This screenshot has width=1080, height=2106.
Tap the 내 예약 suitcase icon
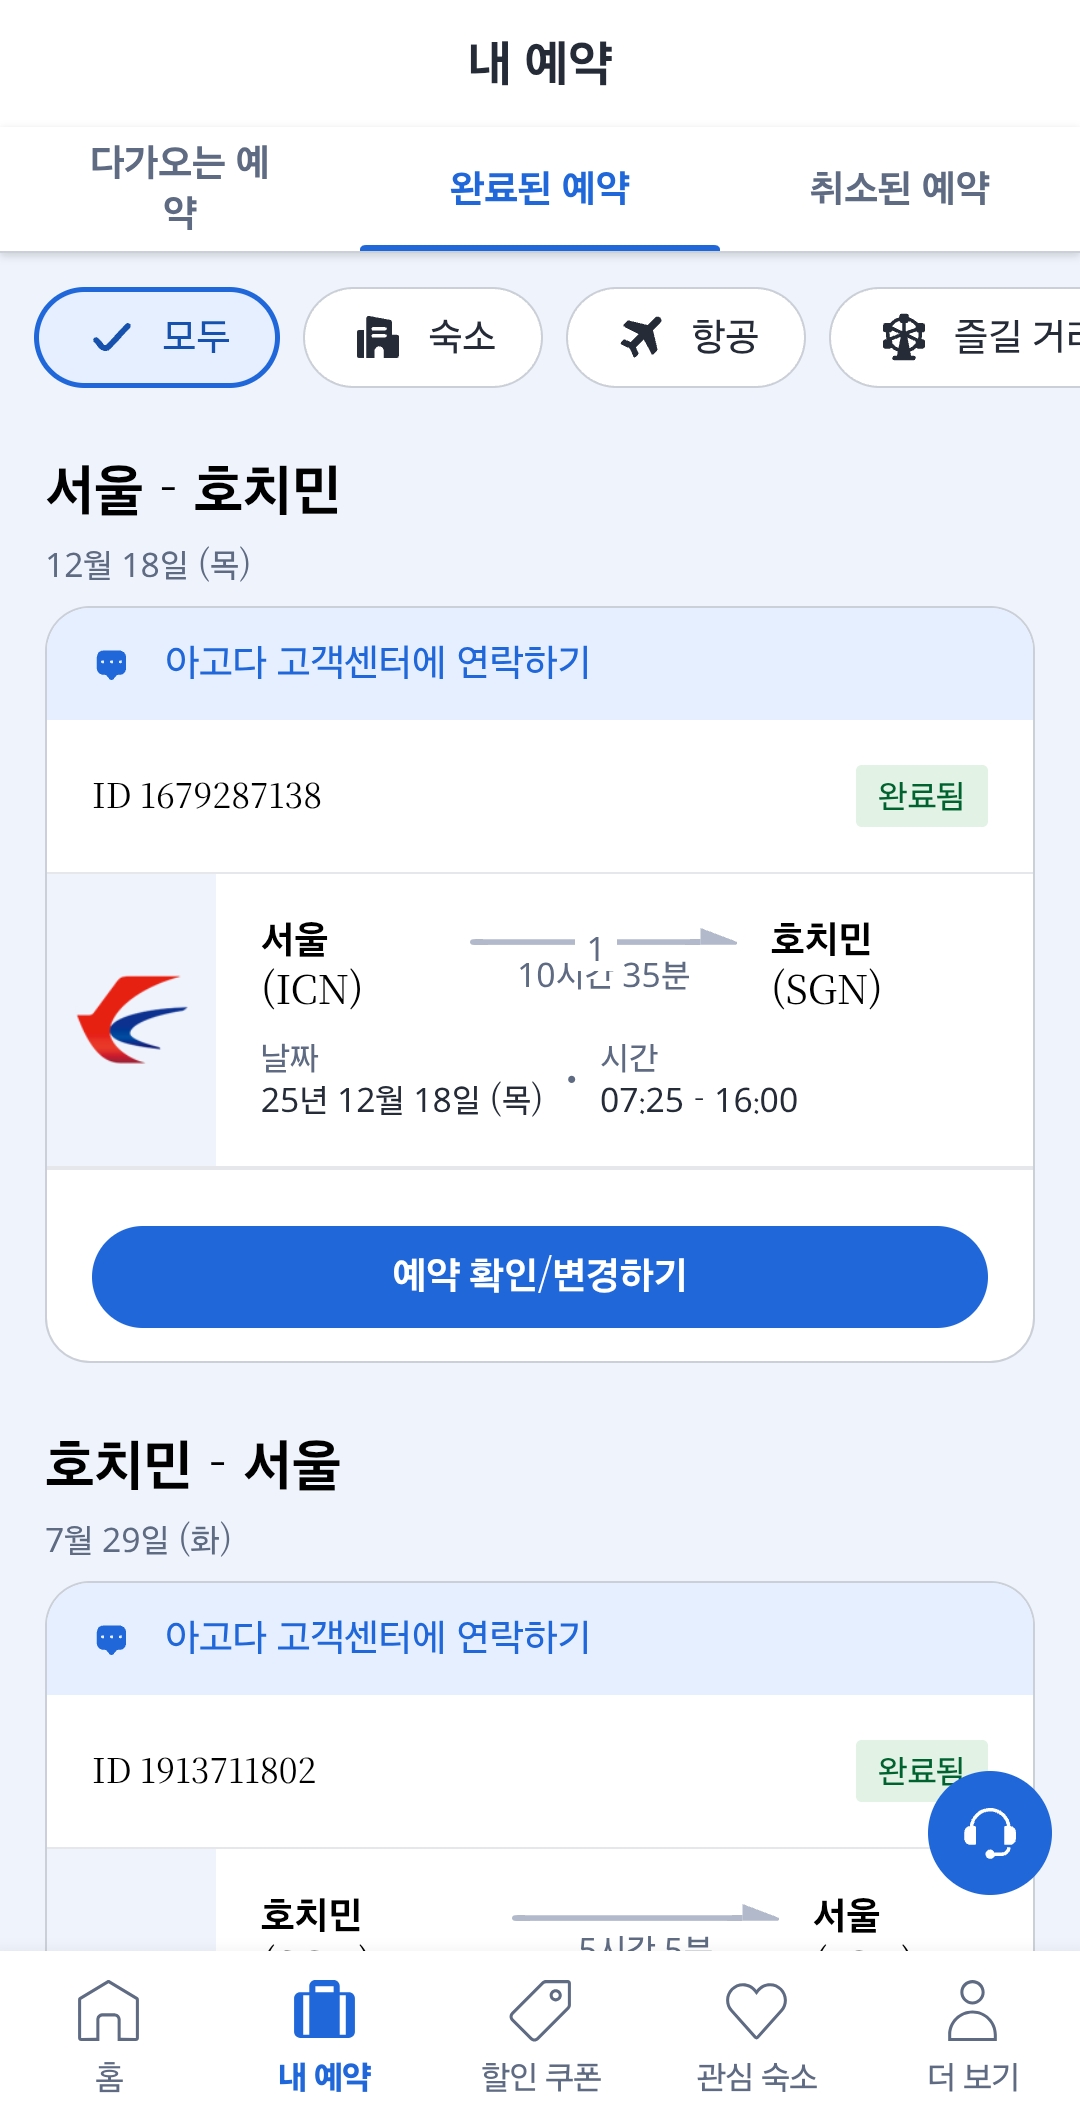pos(324,2010)
